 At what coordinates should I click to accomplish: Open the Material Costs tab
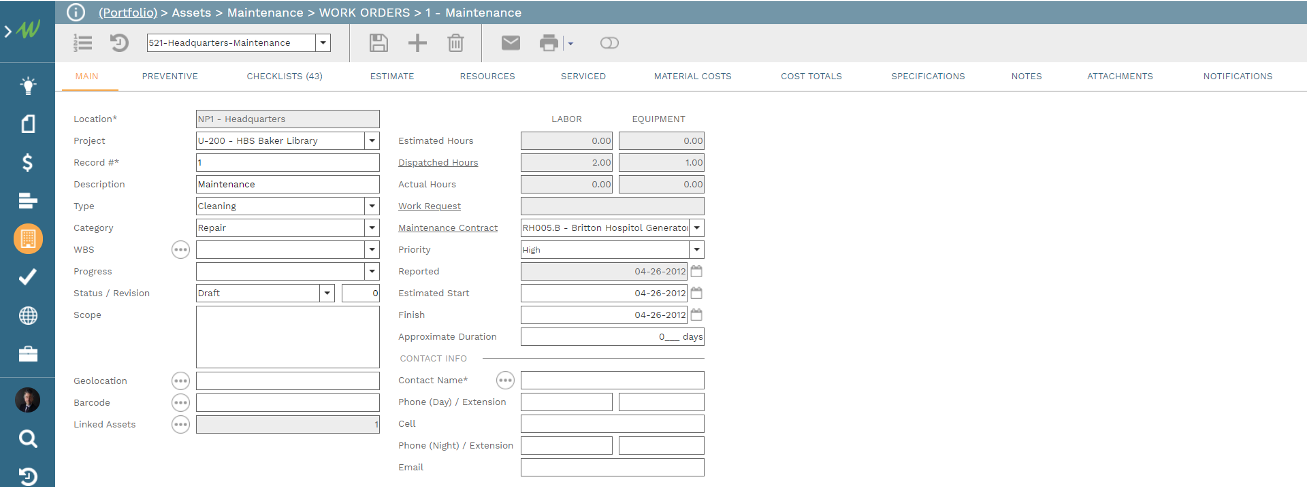692,76
